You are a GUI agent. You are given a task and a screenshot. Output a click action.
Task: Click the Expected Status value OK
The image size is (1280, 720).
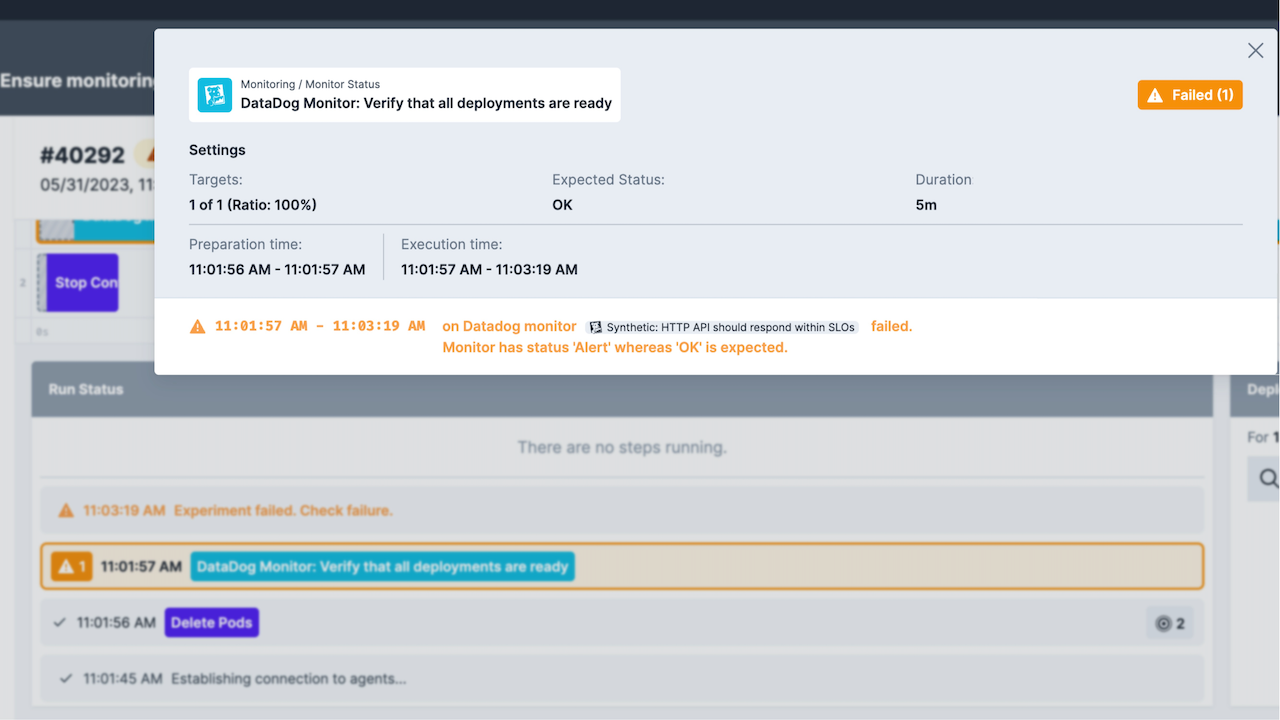point(563,205)
